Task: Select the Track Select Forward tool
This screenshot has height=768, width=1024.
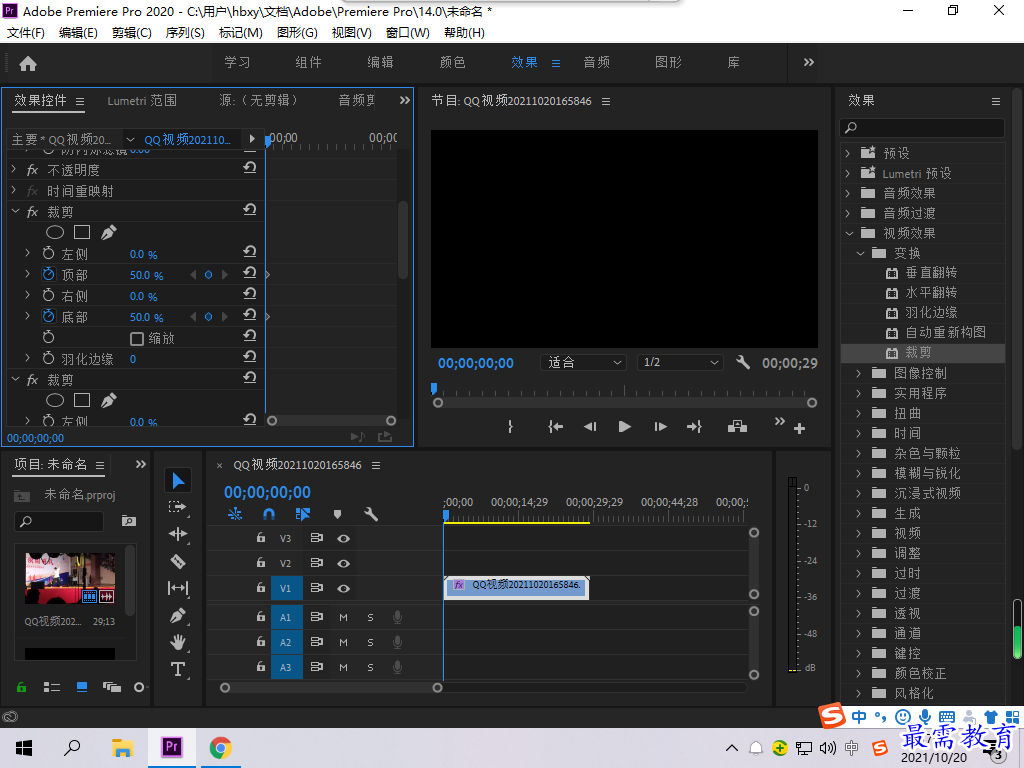Action: pos(177,507)
